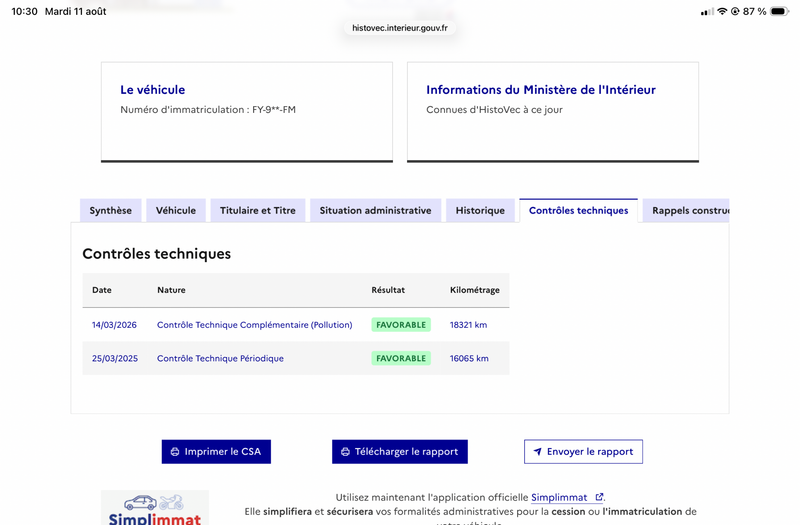Click the 16065 km value
The image size is (800, 525).
click(x=469, y=358)
